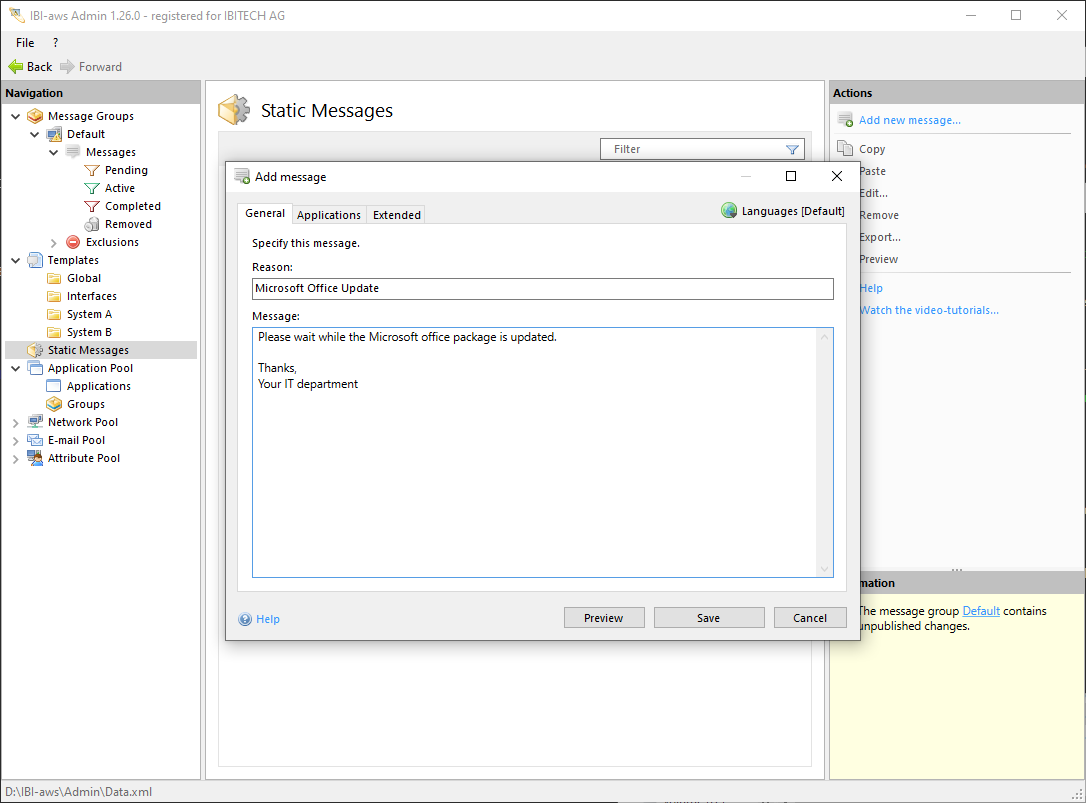Click the Network Pool icon
Screen dimensions: 1086x803
pos(36,422)
